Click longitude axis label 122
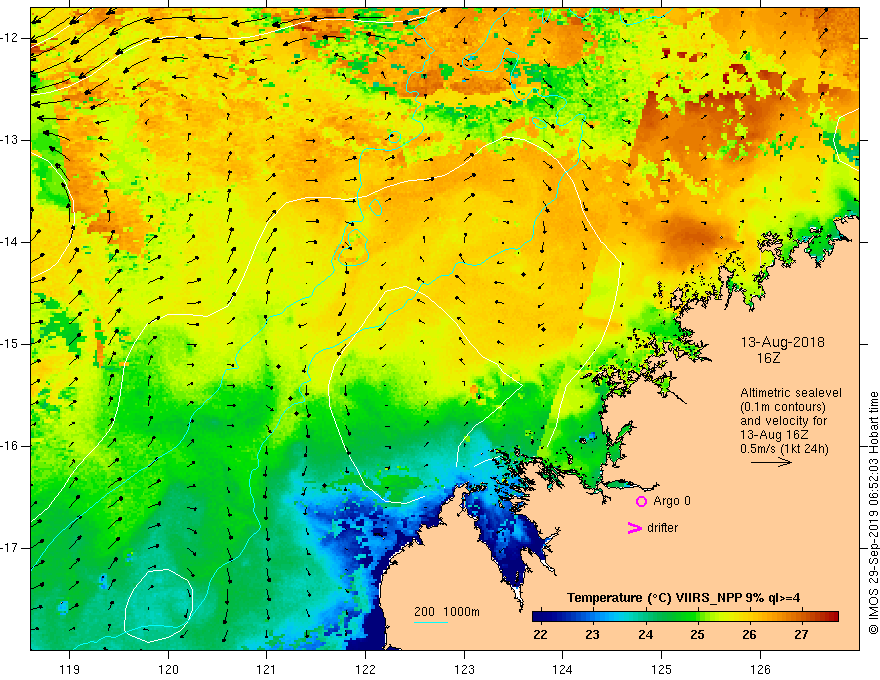Viewport: 880px width, 680px height. [365, 669]
